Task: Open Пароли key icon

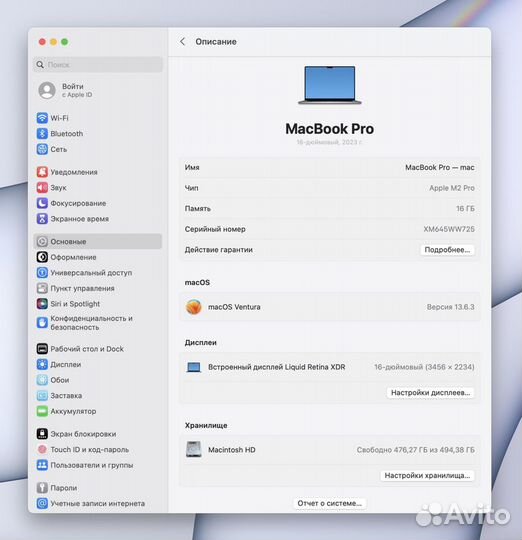Action: tap(42, 488)
